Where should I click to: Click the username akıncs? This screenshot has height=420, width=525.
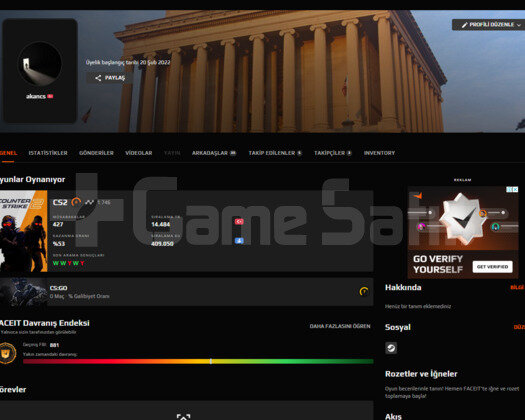tap(36, 96)
